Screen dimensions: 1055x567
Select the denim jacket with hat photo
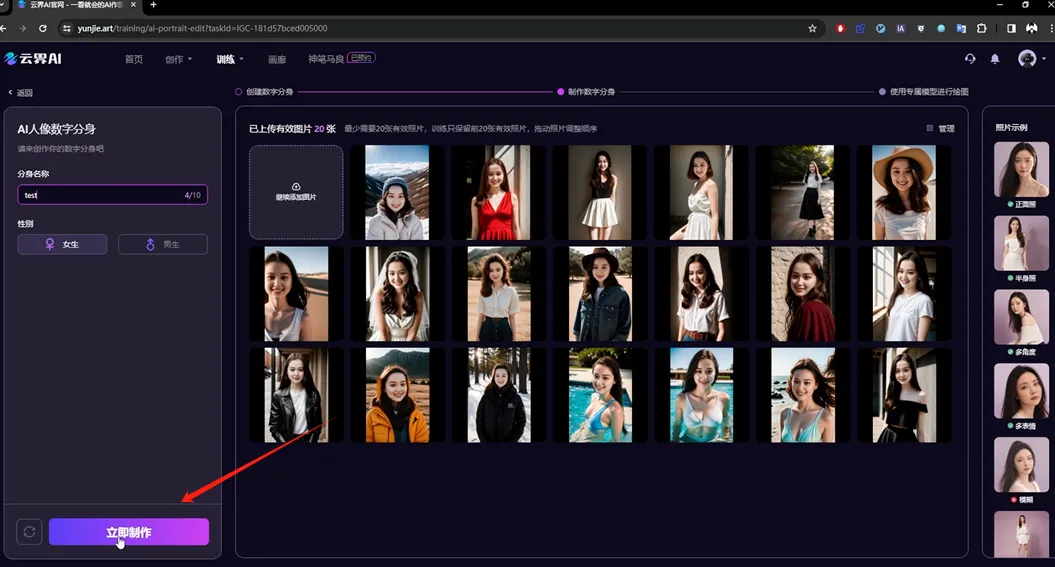600,294
